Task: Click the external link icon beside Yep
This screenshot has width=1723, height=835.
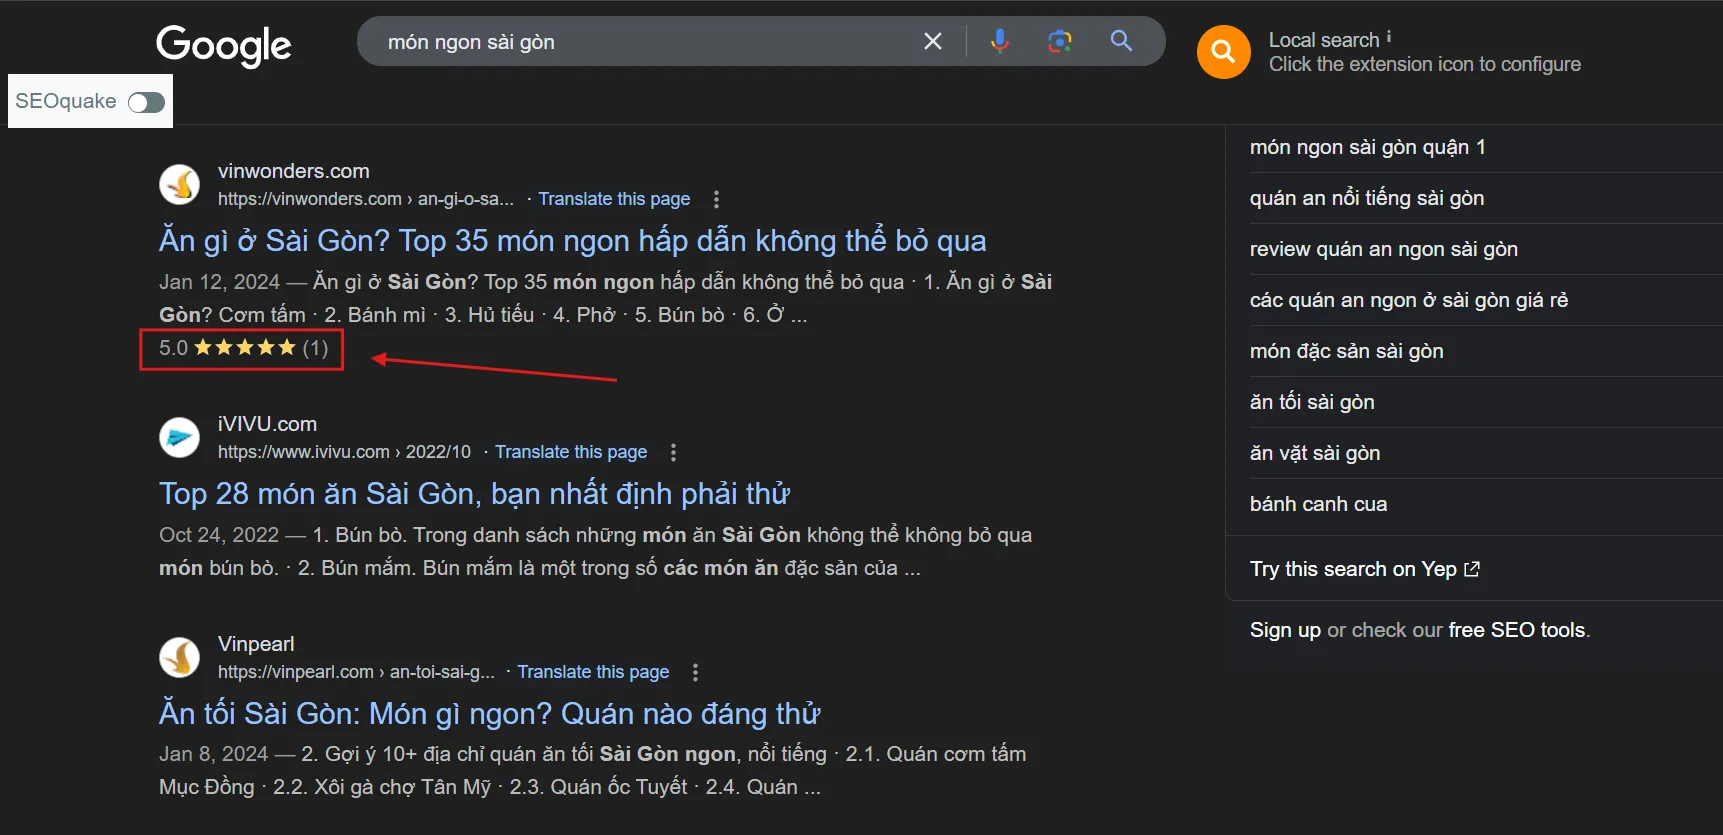Action: click(x=1472, y=569)
